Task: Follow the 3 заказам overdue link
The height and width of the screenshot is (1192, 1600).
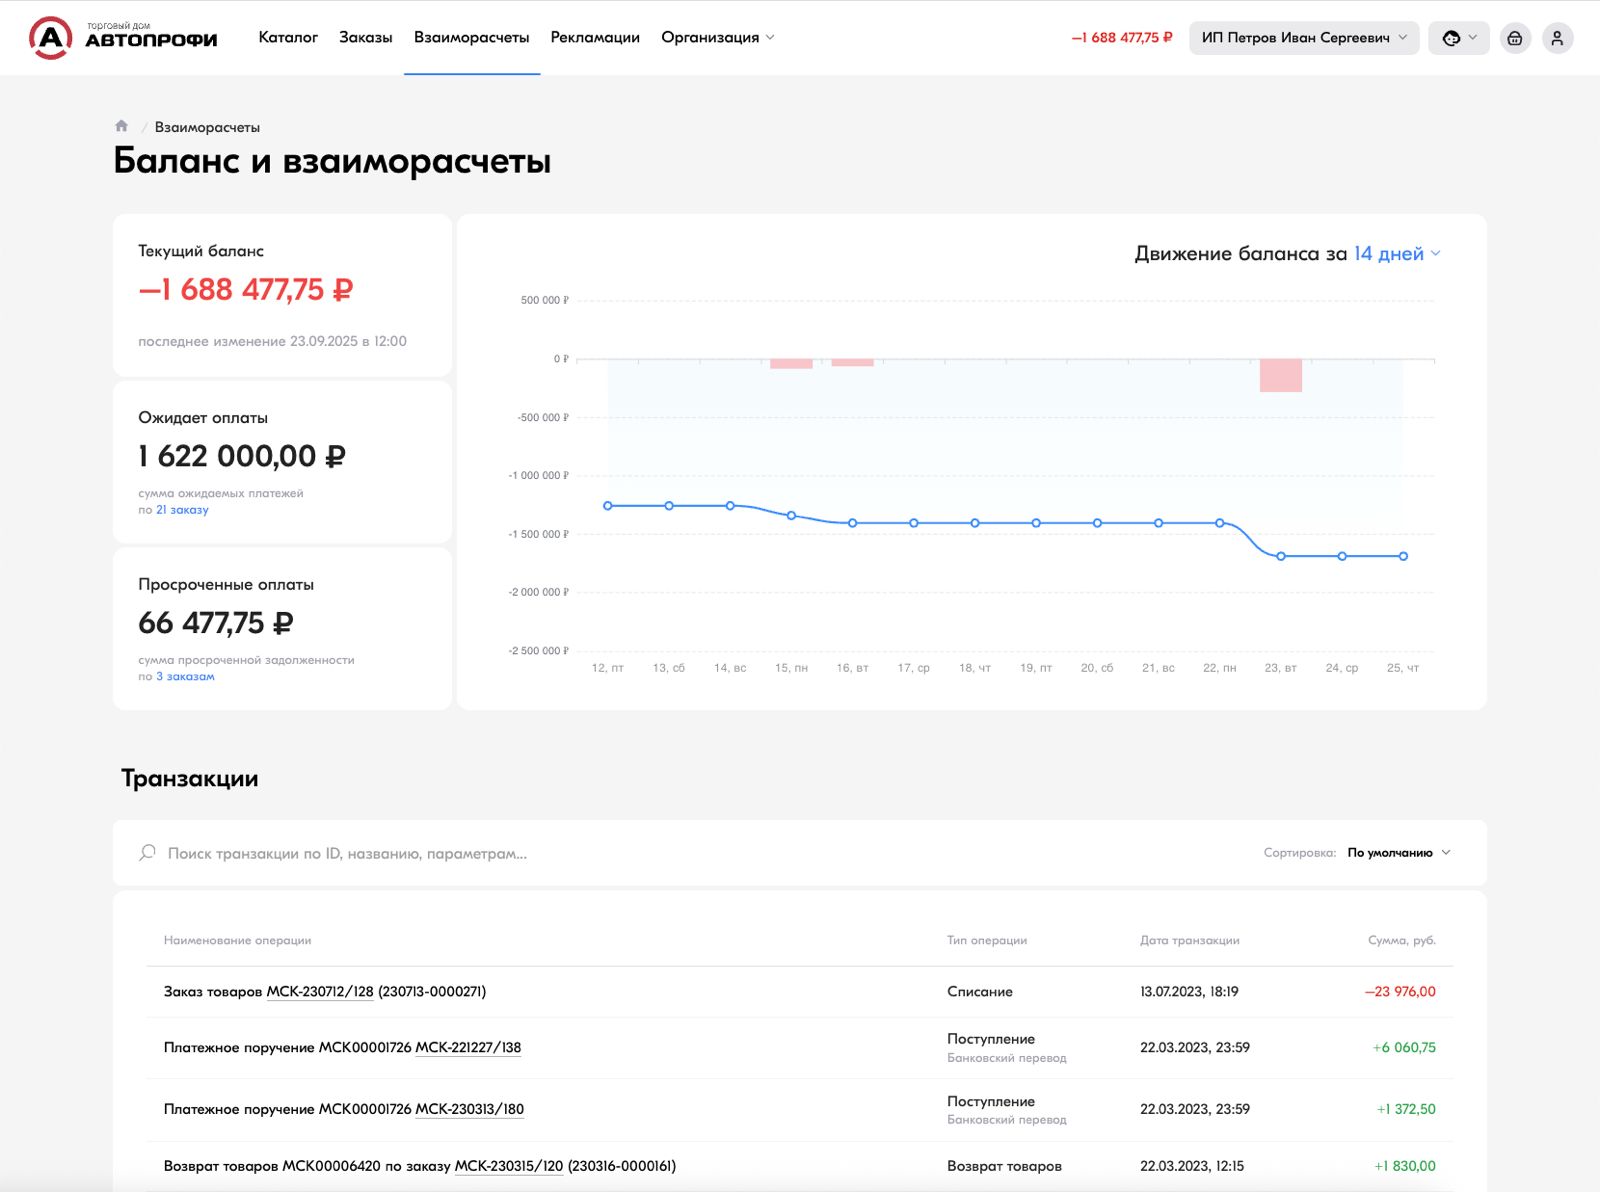Action: [185, 677]
